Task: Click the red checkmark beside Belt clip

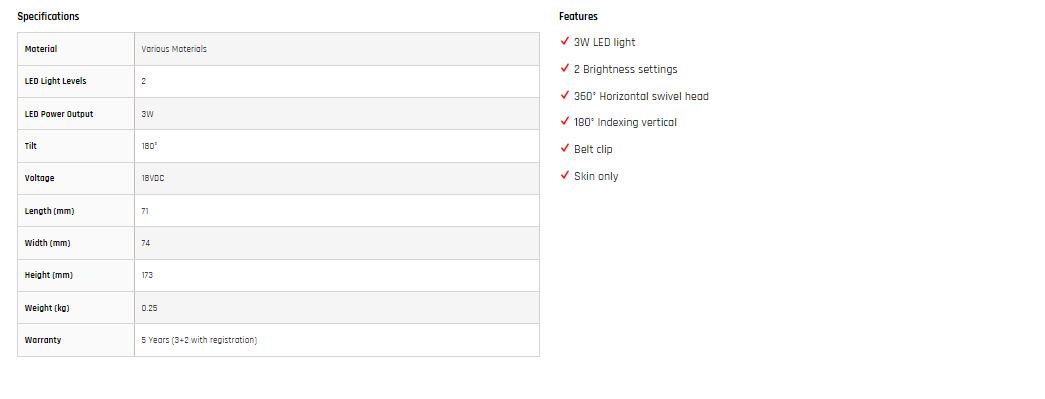Action: (x=564, y=149)
